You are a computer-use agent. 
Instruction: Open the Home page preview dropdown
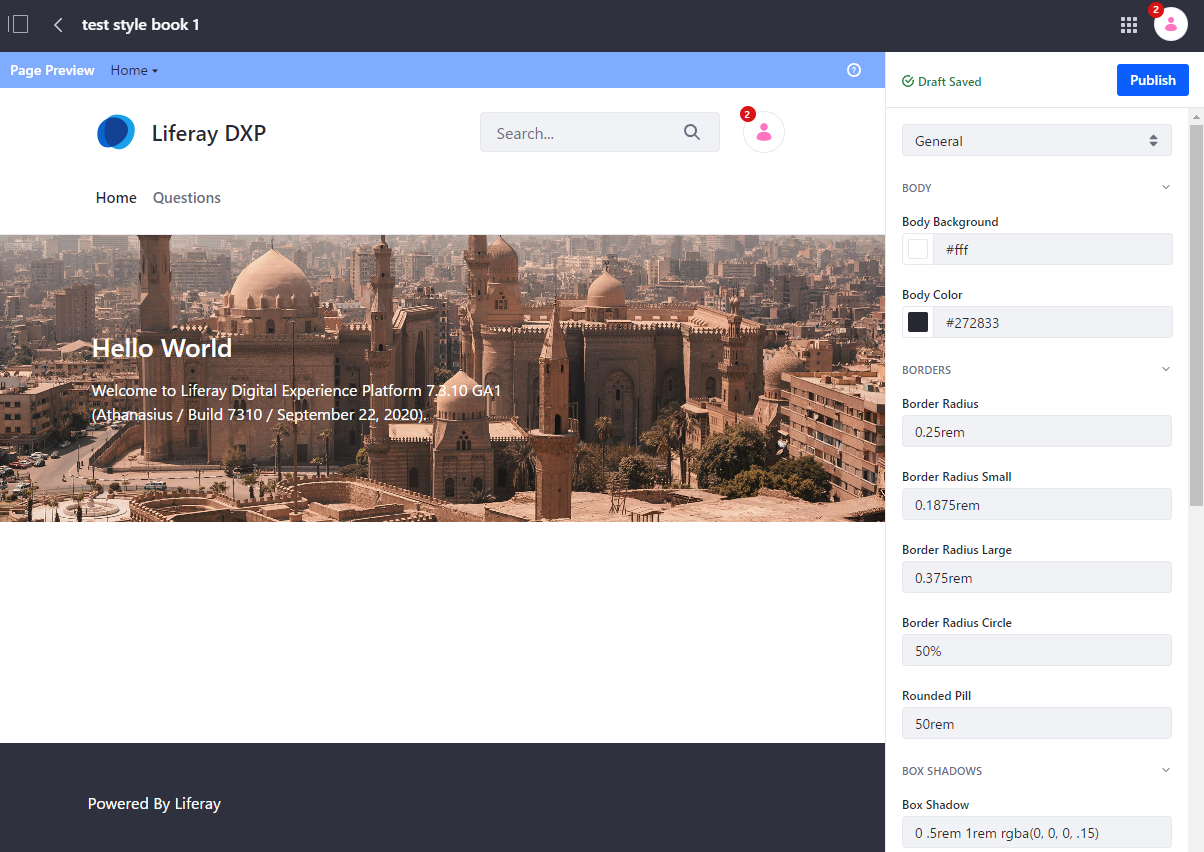(x=134, y=70)
